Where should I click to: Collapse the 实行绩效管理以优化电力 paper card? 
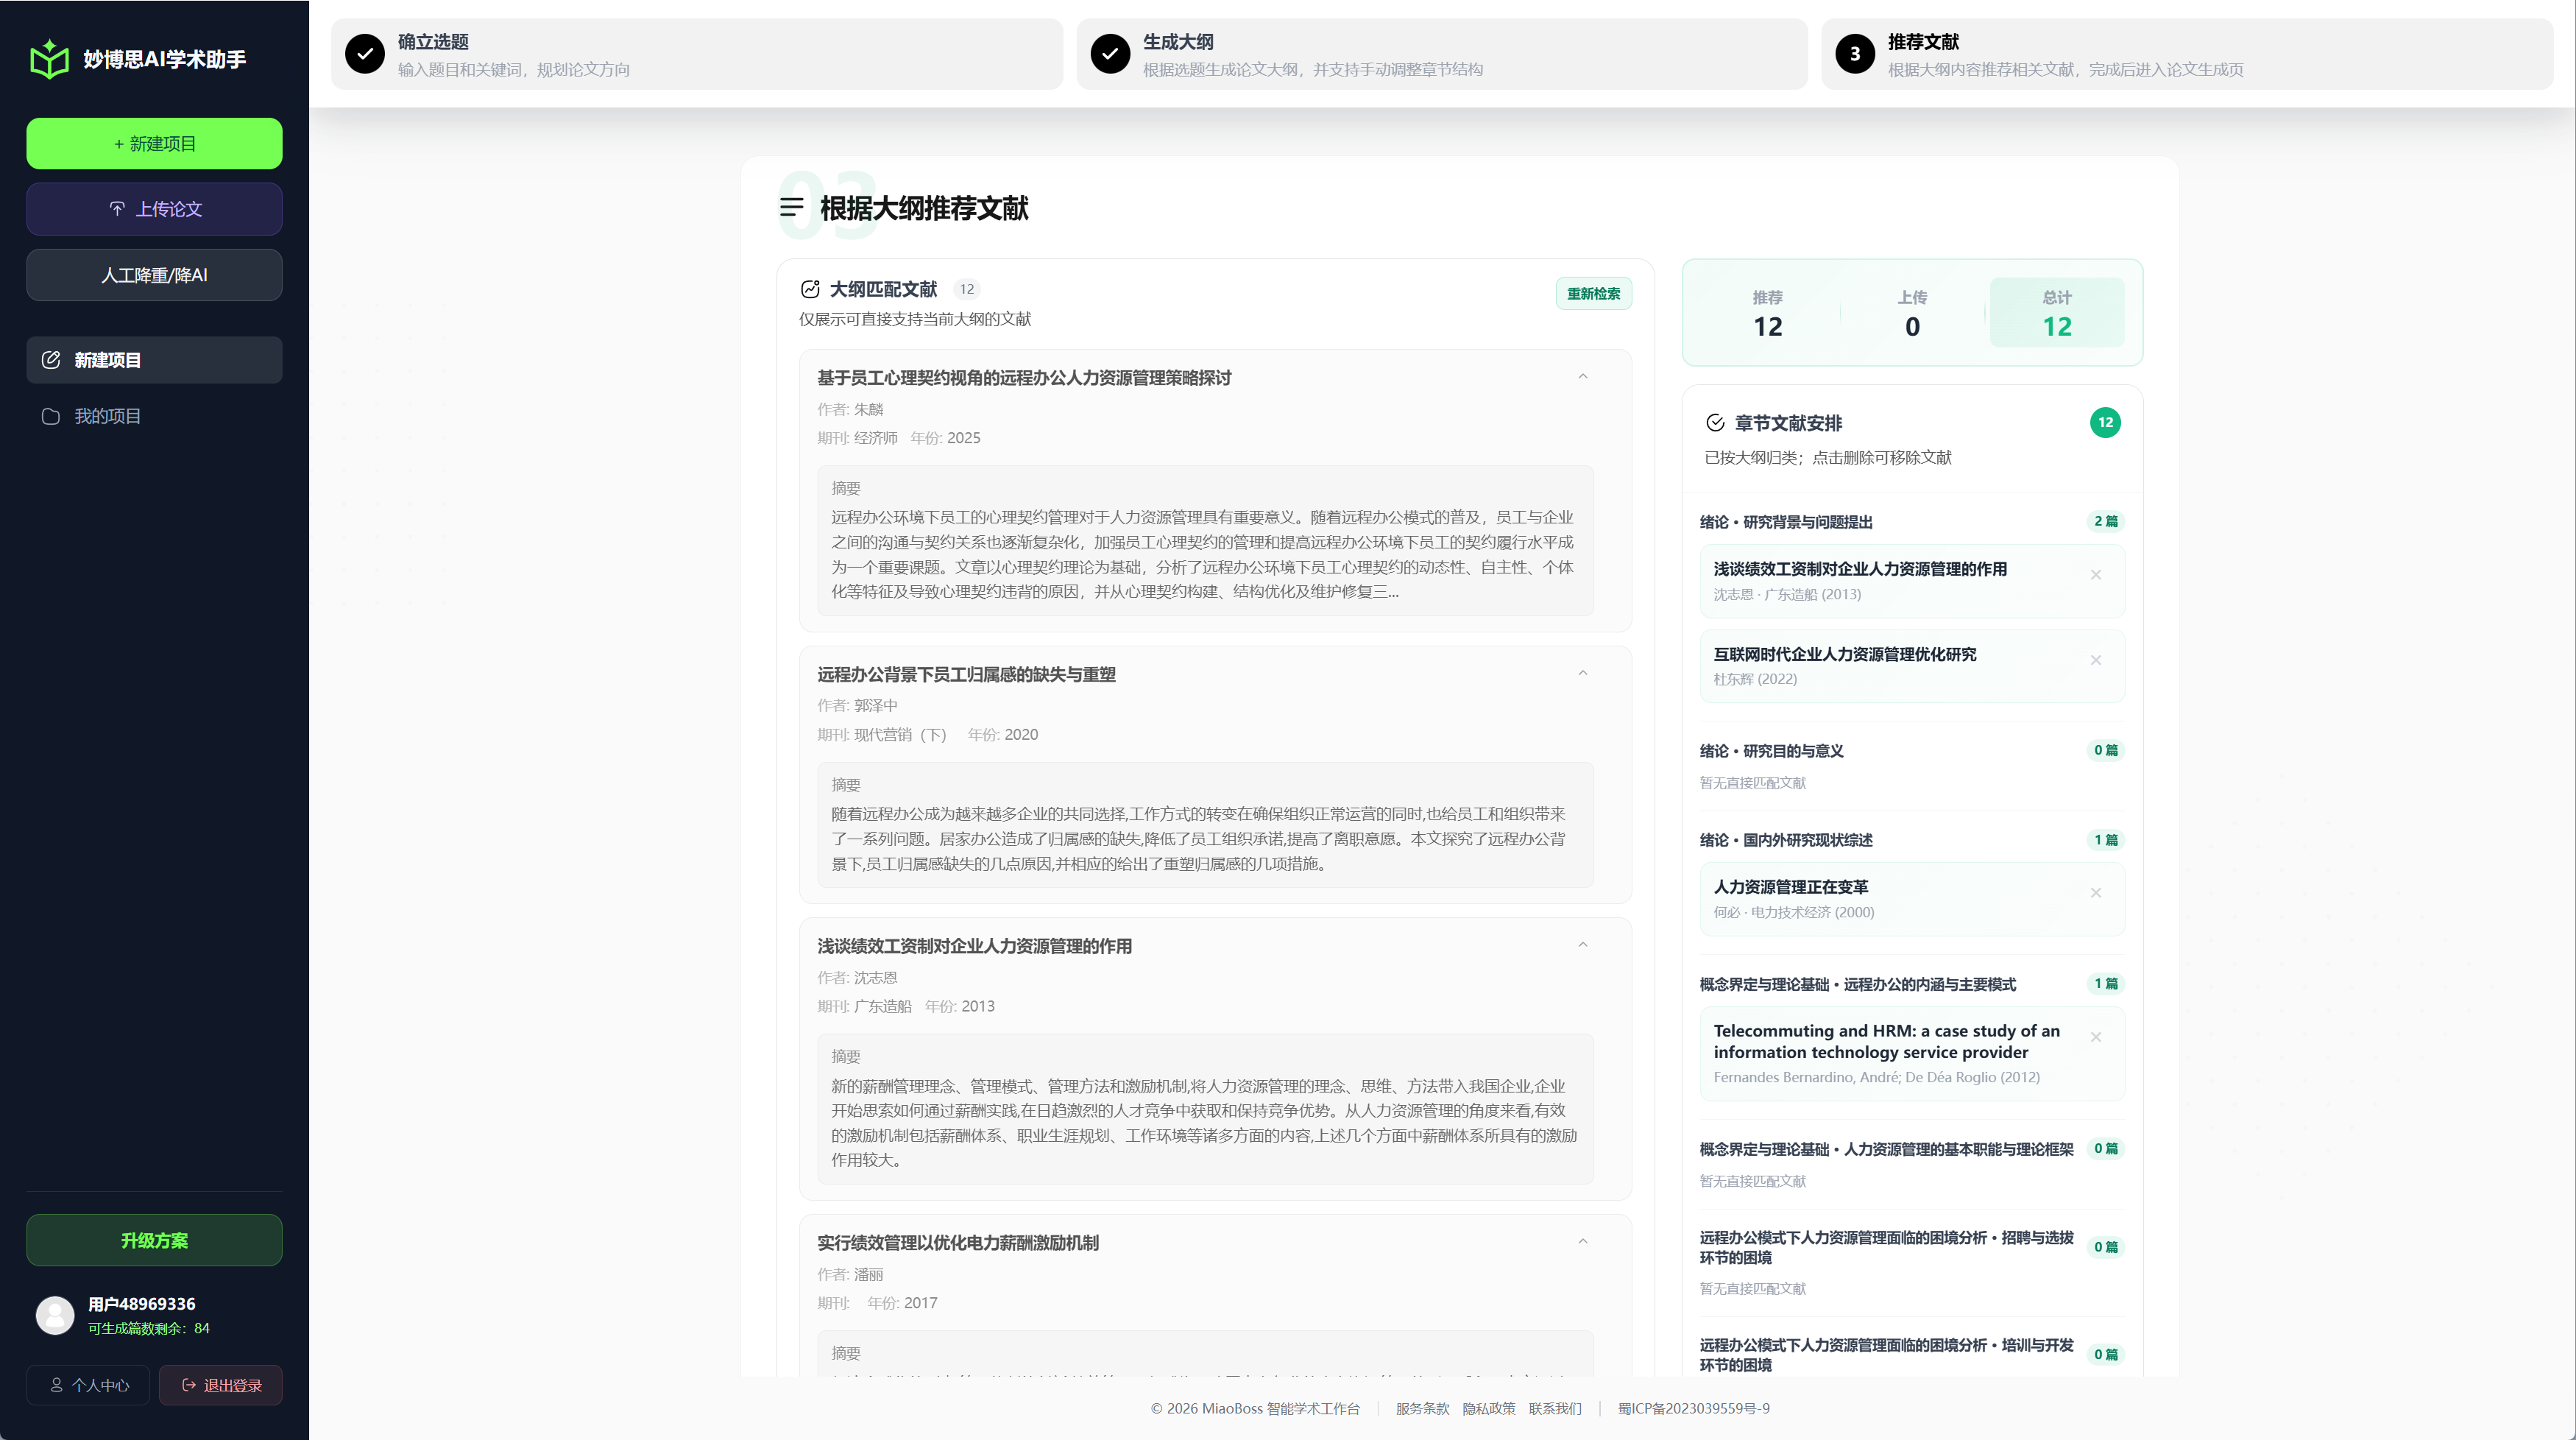pyautogui.click(x=1583, y=1242)
